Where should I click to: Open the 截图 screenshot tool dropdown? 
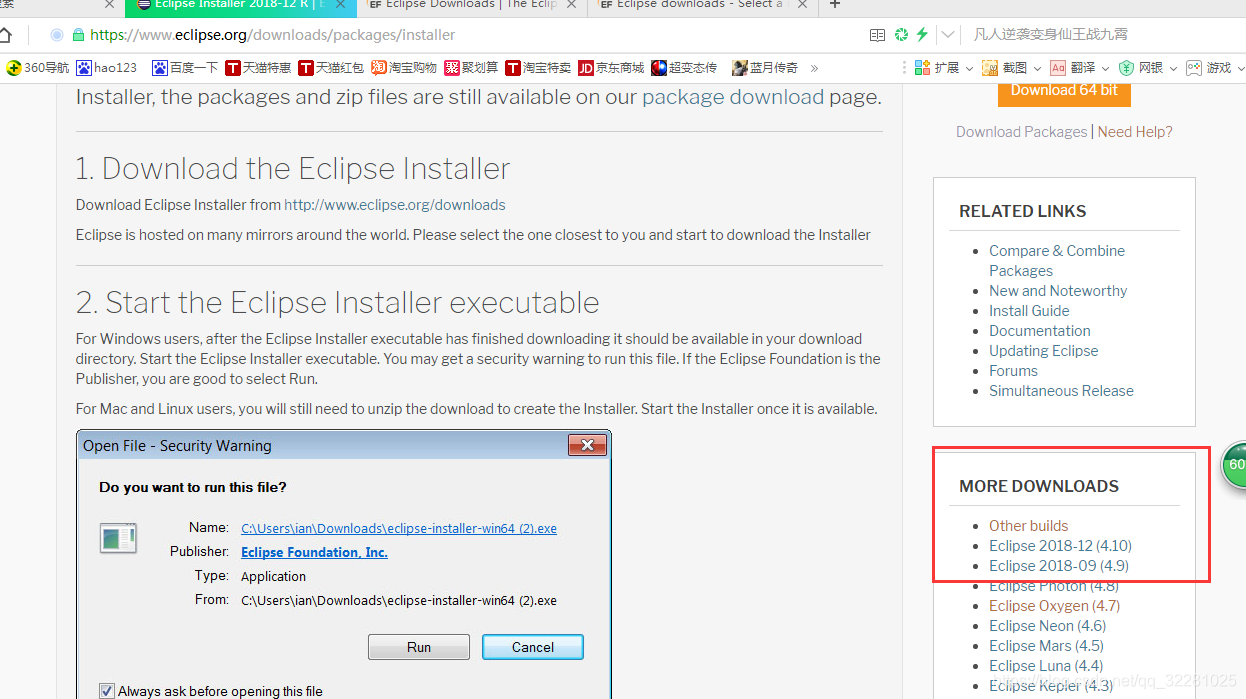(x=1011, y=68)
